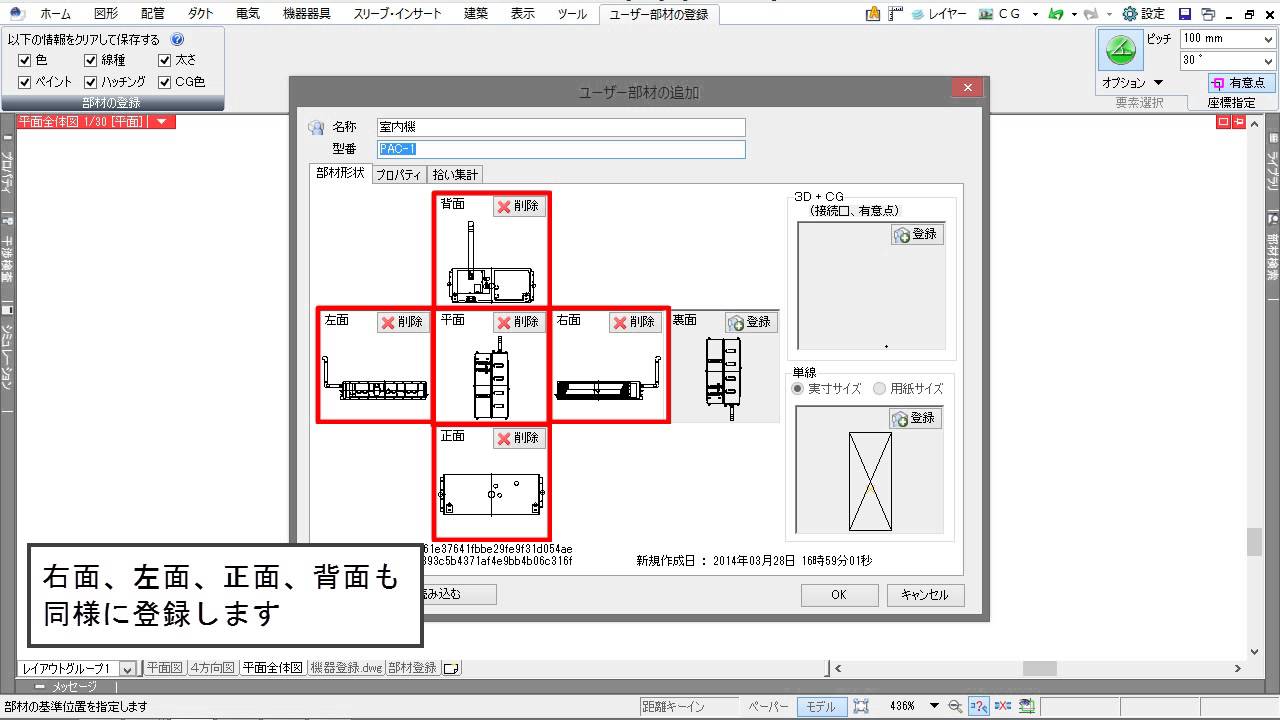
Task: Click the green undo arrow
Action: coord(1056,14)
